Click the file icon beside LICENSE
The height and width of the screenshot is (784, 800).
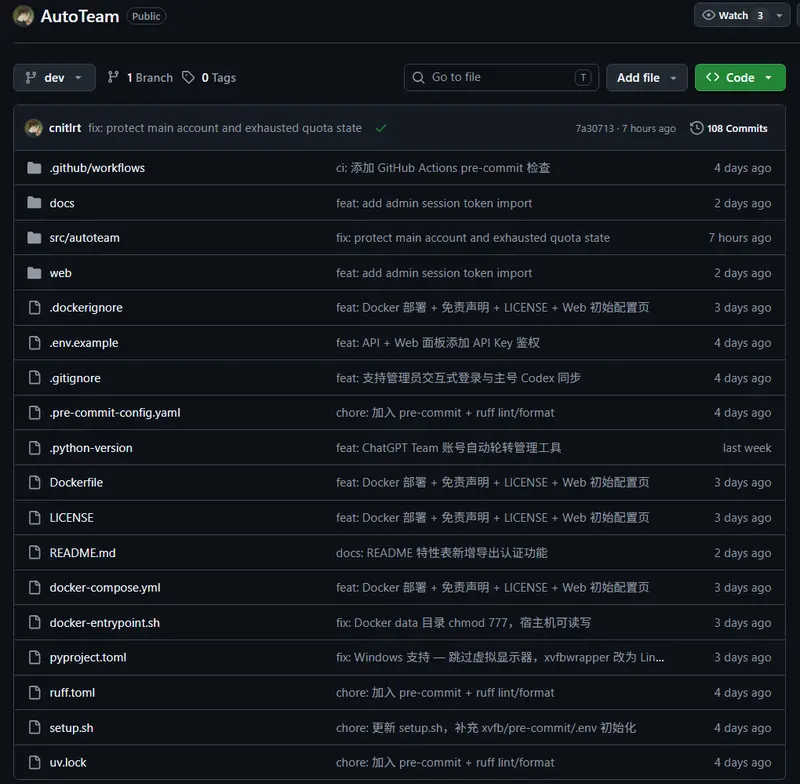[x=35, y=518]
